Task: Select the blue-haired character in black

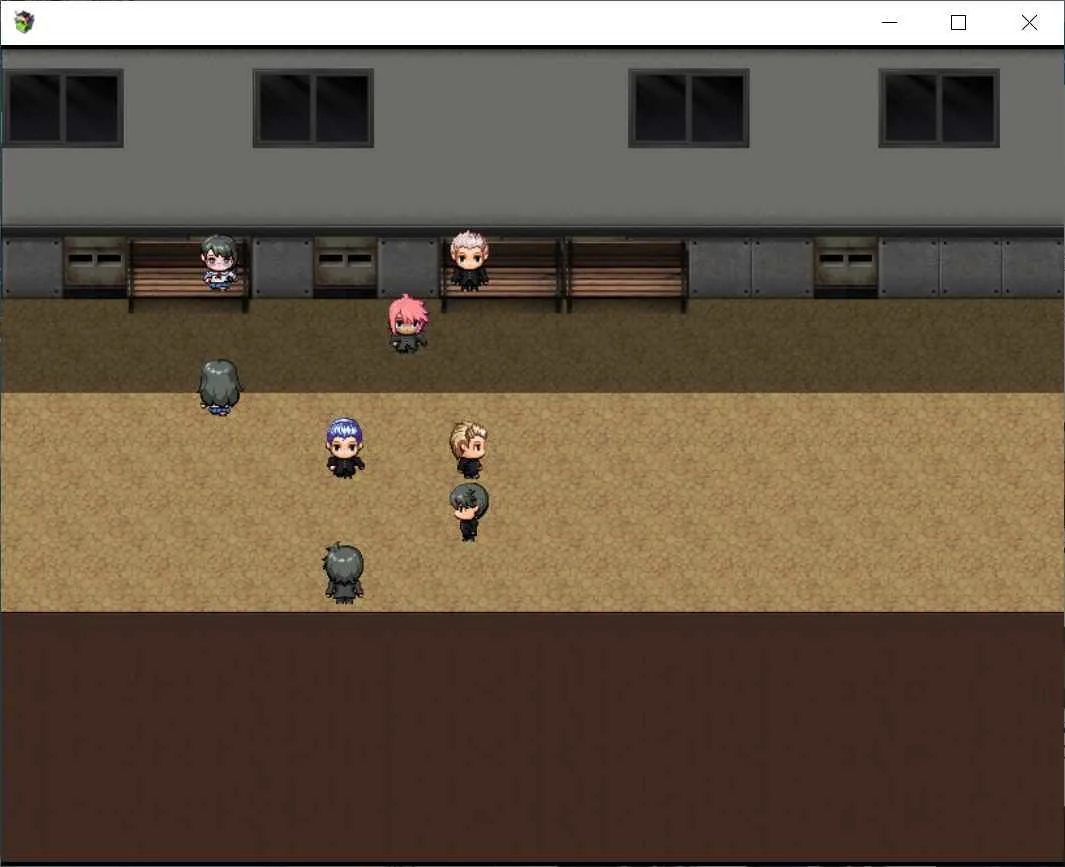Action: pos(345,448)
